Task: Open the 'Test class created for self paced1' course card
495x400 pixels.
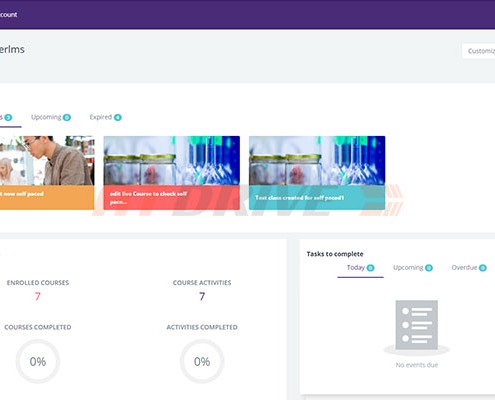Action: tap(317, 173)
